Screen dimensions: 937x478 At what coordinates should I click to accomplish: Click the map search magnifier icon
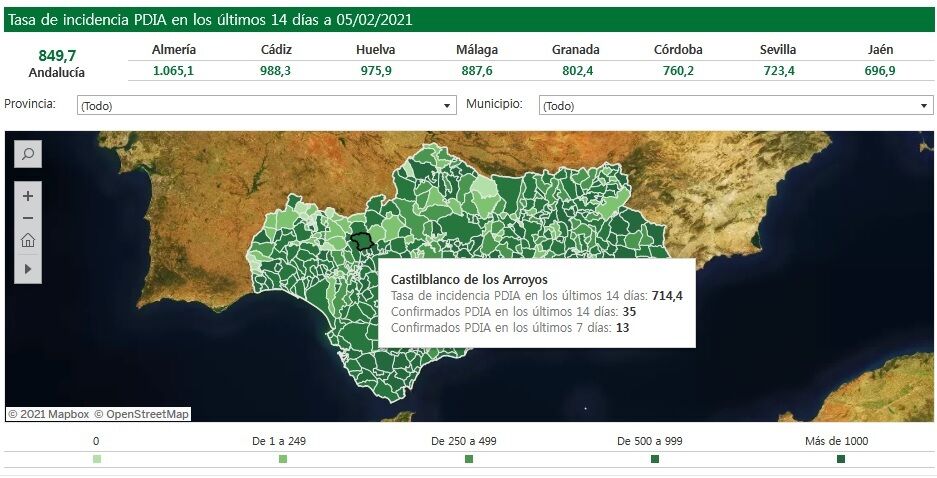coord(28,154)
